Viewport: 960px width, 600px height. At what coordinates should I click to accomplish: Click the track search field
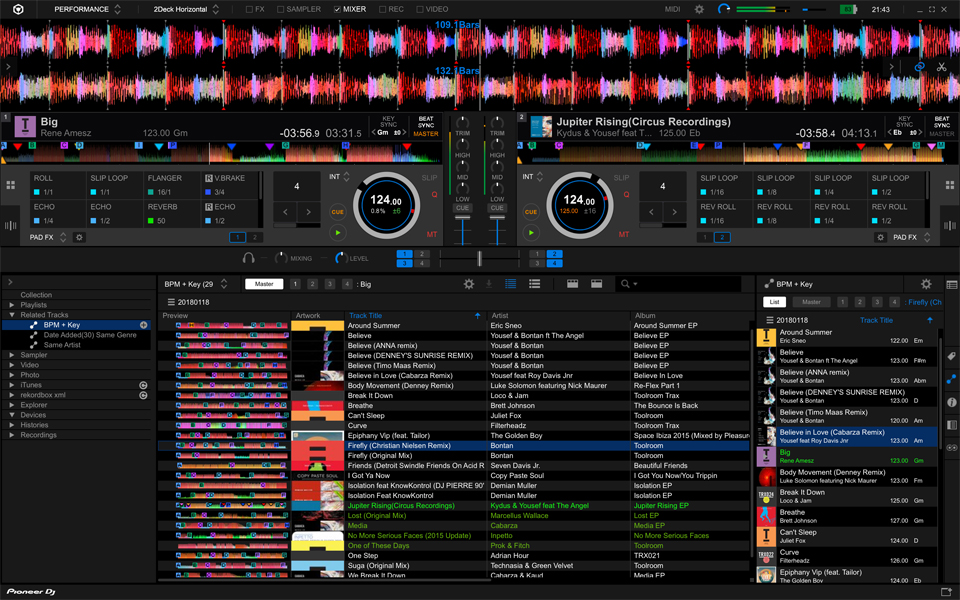click(678, 283)
